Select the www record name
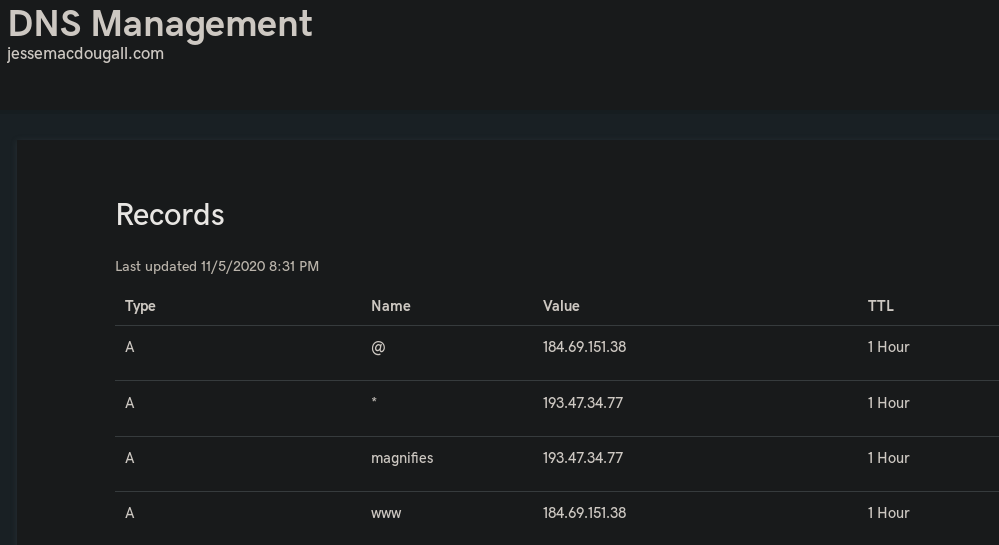This screenshot has height=545, width=999. pyautogui.click(x=386, y=514)
